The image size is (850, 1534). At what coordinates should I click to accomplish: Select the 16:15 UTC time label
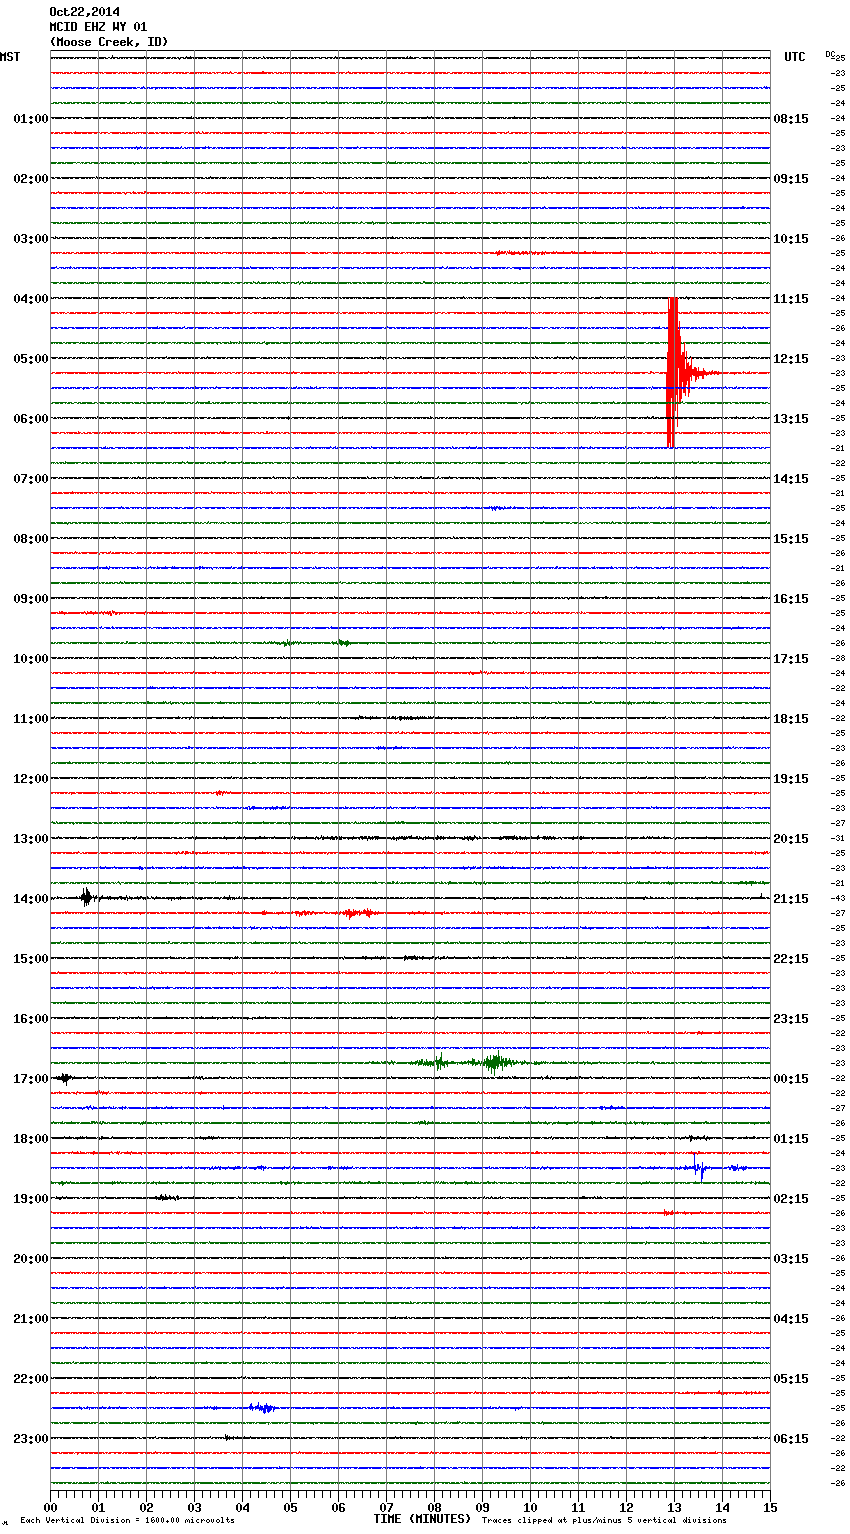[x=791, y=599]
